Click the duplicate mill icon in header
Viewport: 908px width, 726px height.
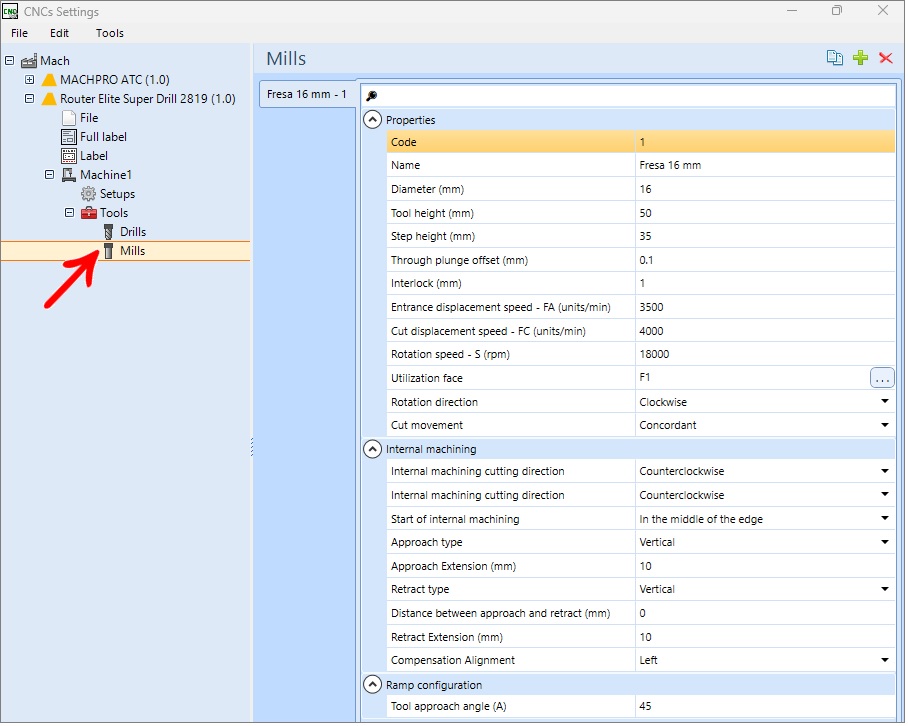point(834,58)
